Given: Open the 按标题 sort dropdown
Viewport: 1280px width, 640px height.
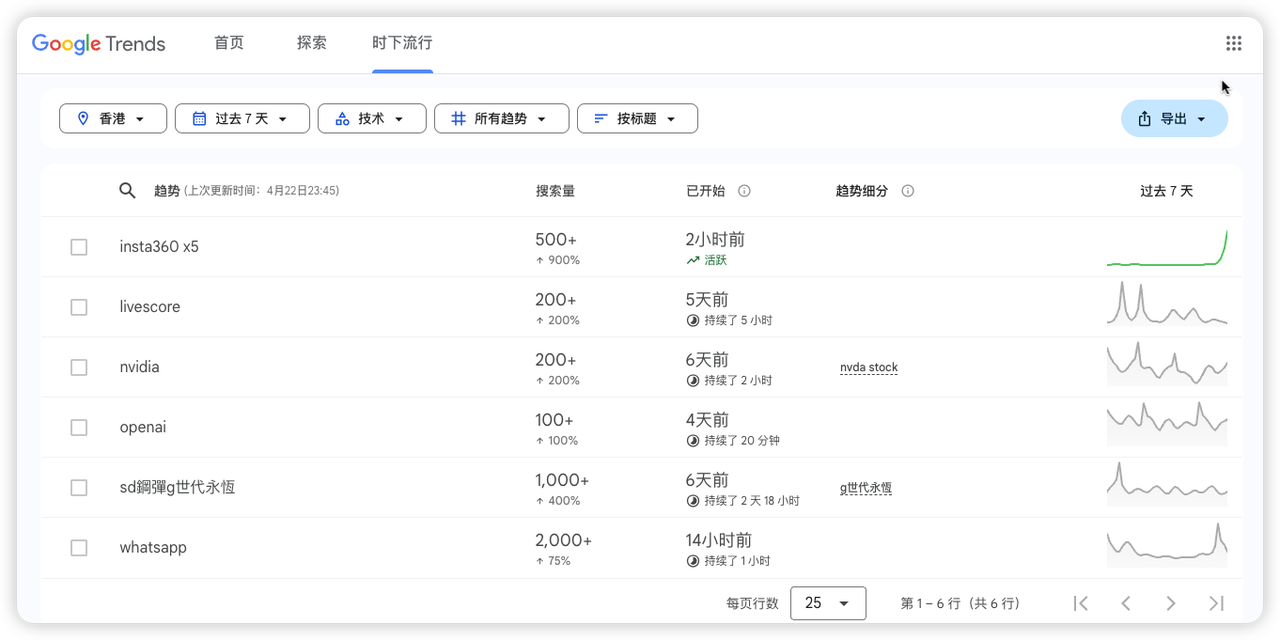Looking at the screenshot, I should (637, 118).
